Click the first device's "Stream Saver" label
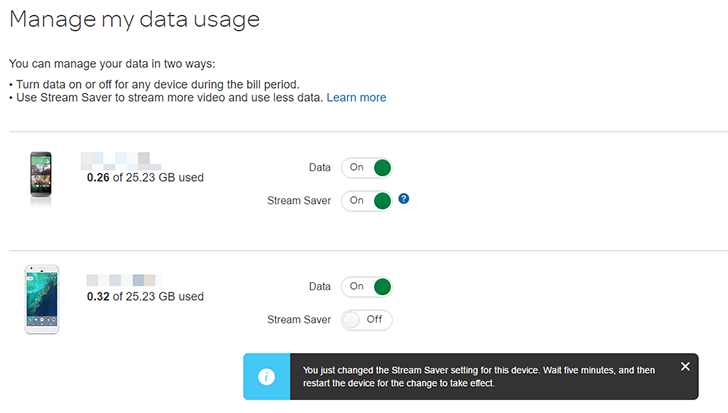728x413 pixels. click(299, 201)
